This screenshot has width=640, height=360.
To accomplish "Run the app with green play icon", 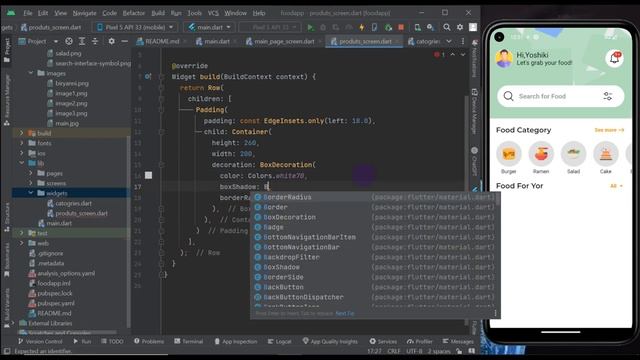I will (x=310, y=27).
